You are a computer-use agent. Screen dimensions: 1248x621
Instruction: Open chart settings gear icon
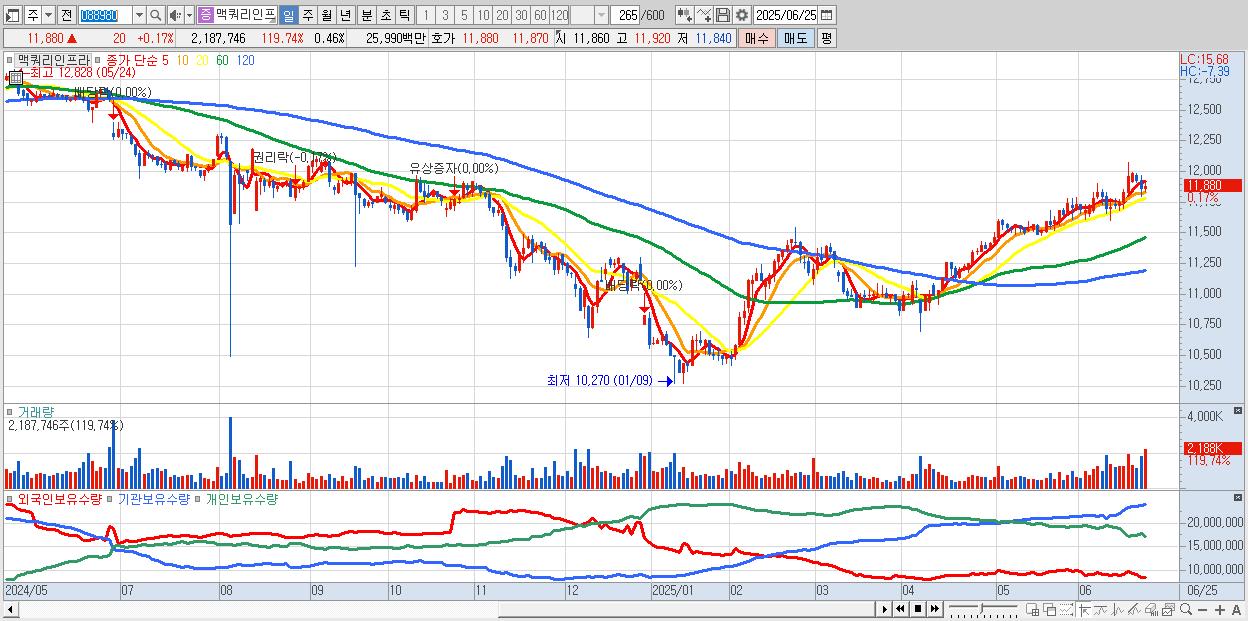742,15
